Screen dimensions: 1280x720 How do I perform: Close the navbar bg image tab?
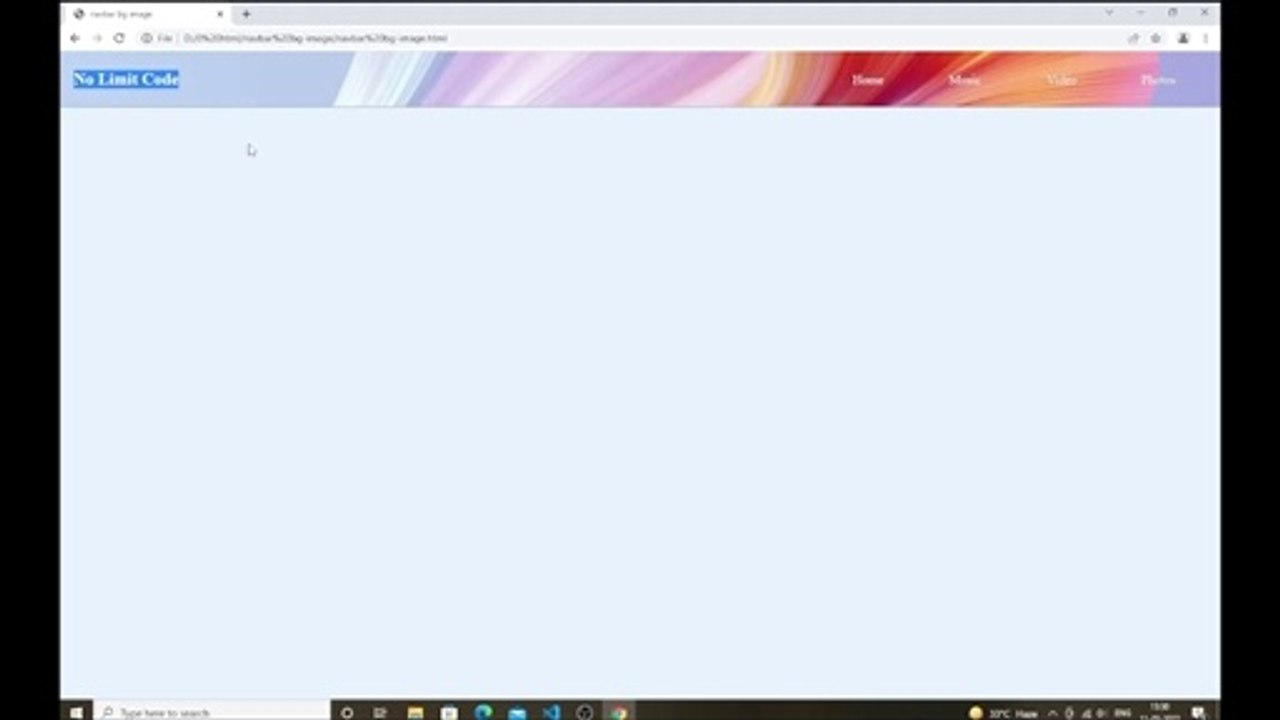tap(220, 14)
